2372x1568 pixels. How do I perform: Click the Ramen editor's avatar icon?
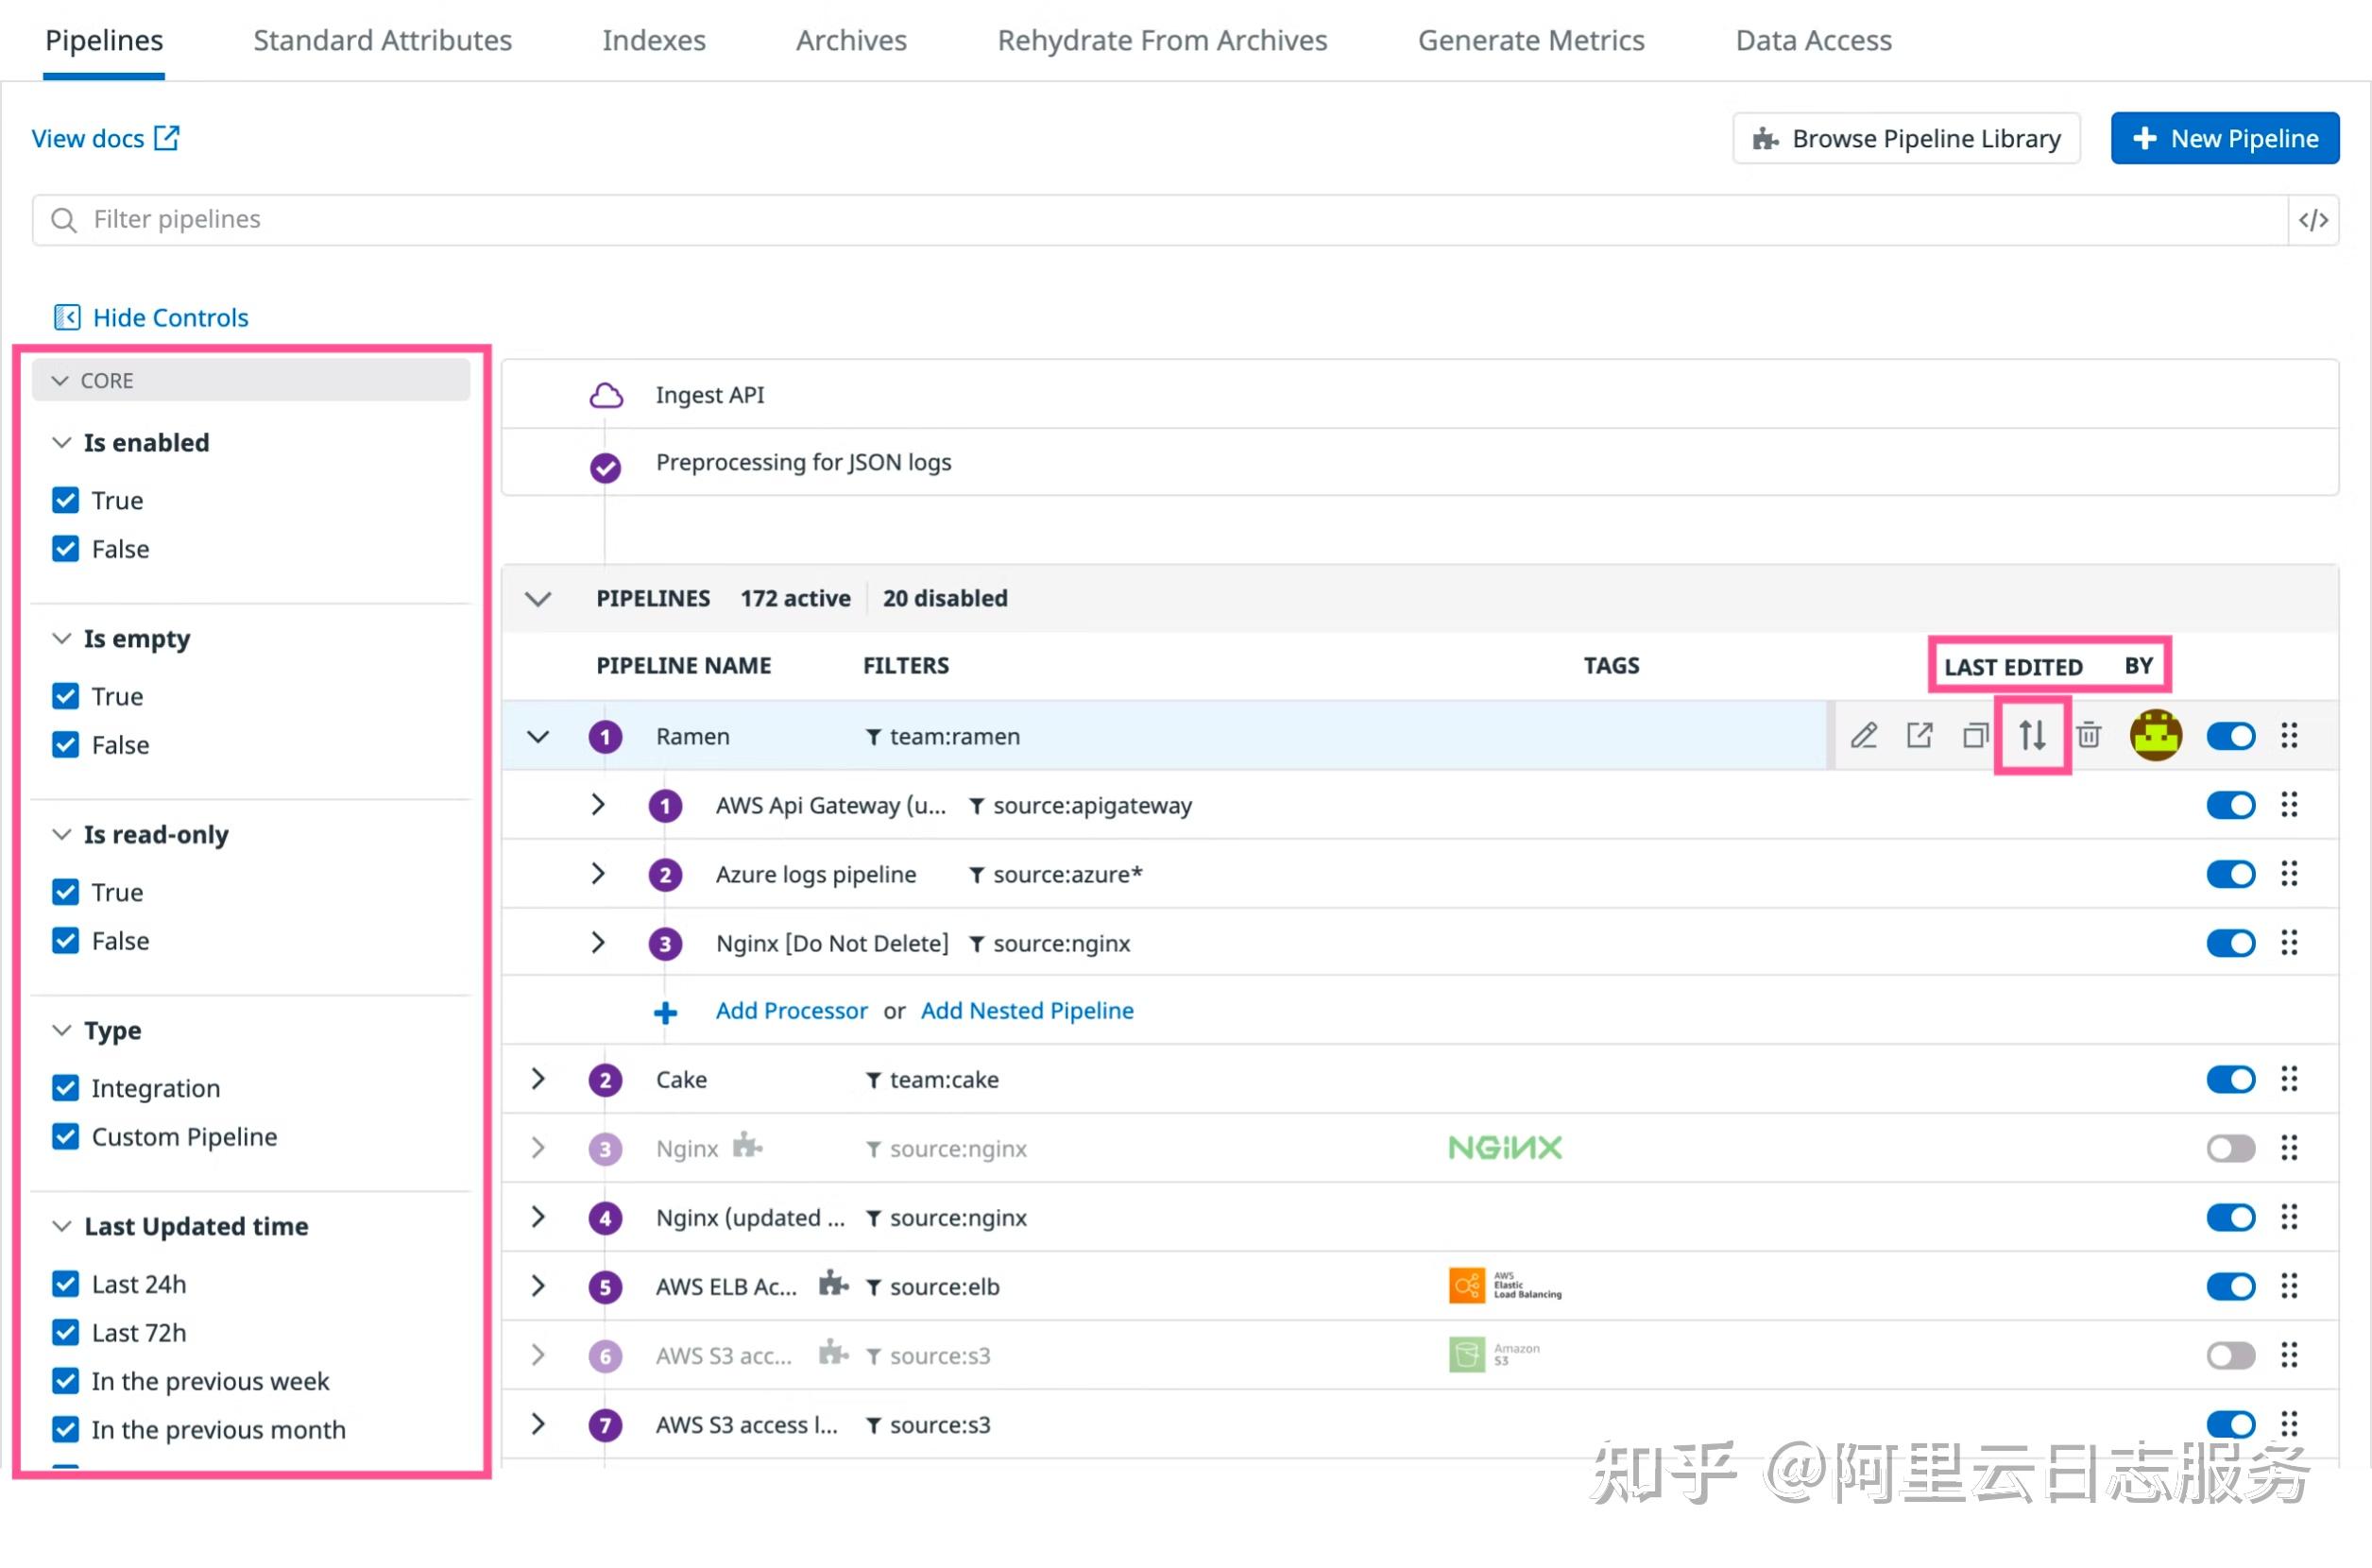pyautogui.click(x=2155, y=736)
